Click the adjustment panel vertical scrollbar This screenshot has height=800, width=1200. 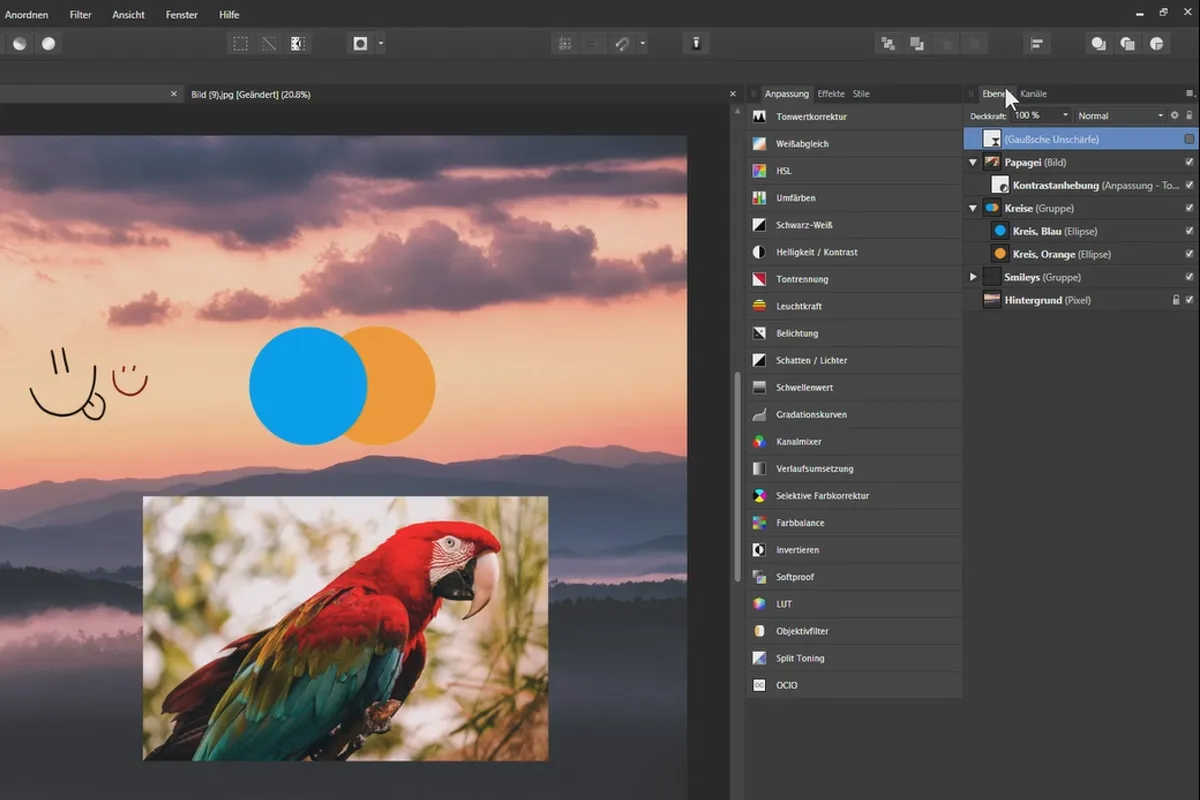738,478
